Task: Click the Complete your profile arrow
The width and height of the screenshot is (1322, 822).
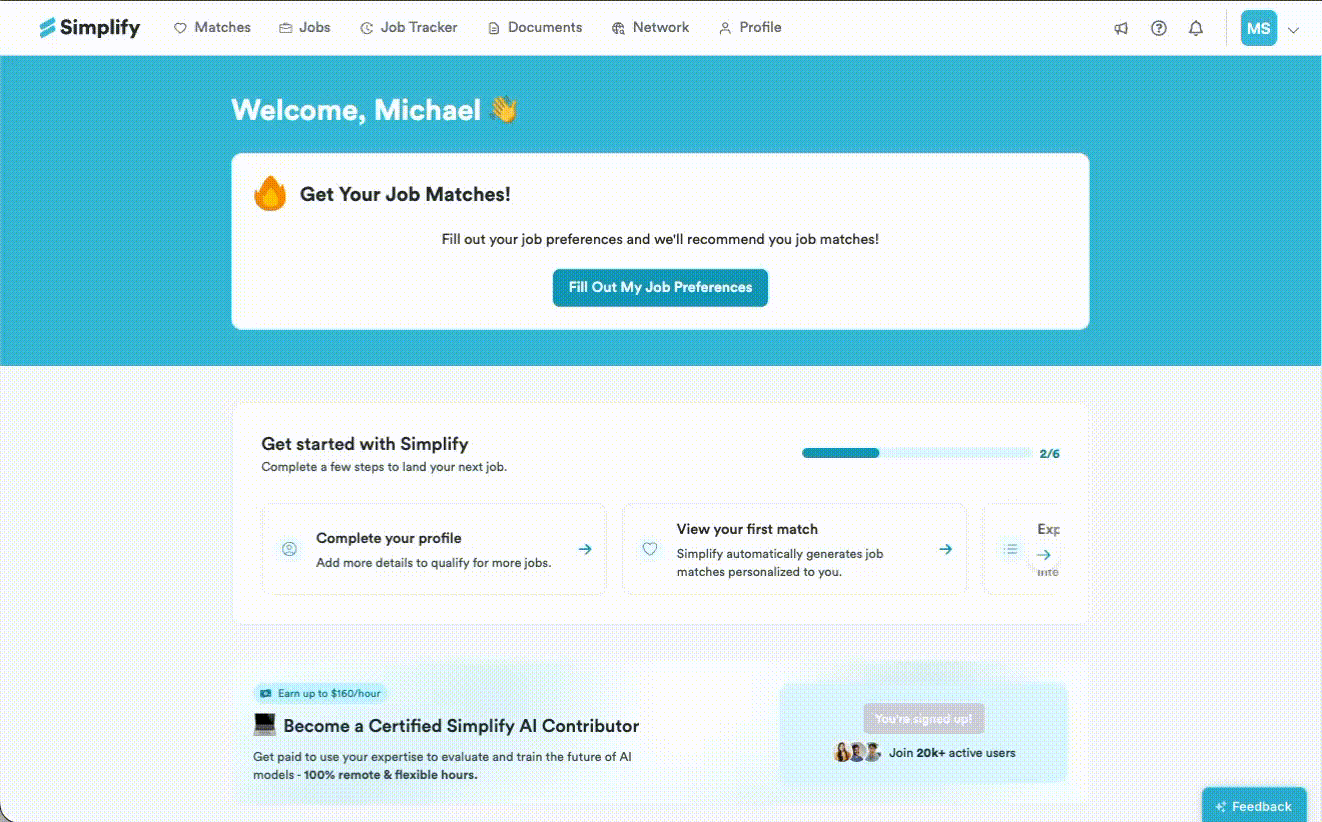Action: pos(585,549)
